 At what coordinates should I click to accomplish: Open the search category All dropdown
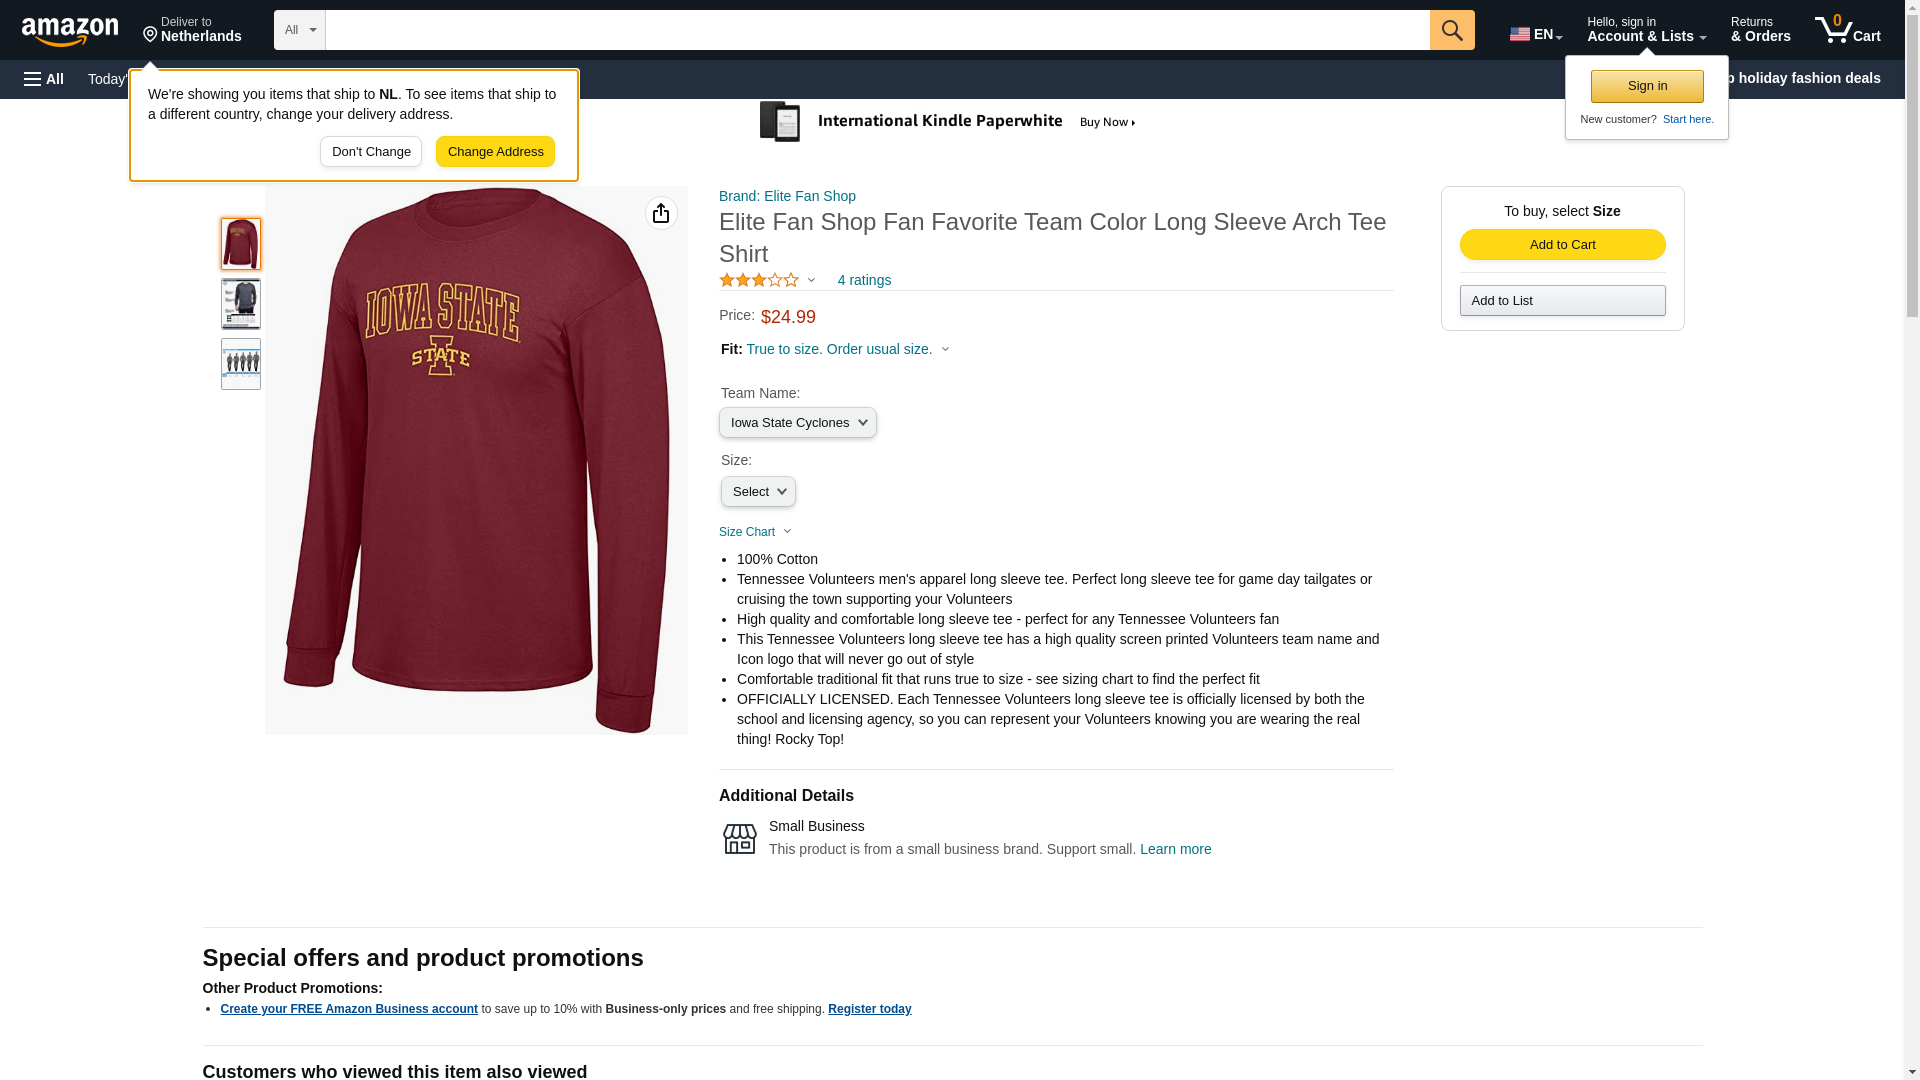(299, 30)
